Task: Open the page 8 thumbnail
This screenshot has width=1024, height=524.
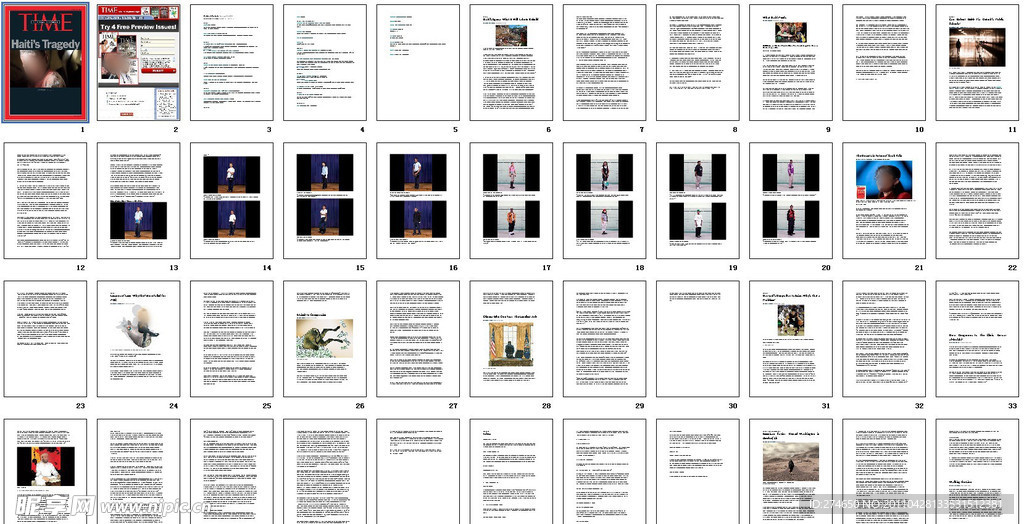Action: [x=697, y=63]
